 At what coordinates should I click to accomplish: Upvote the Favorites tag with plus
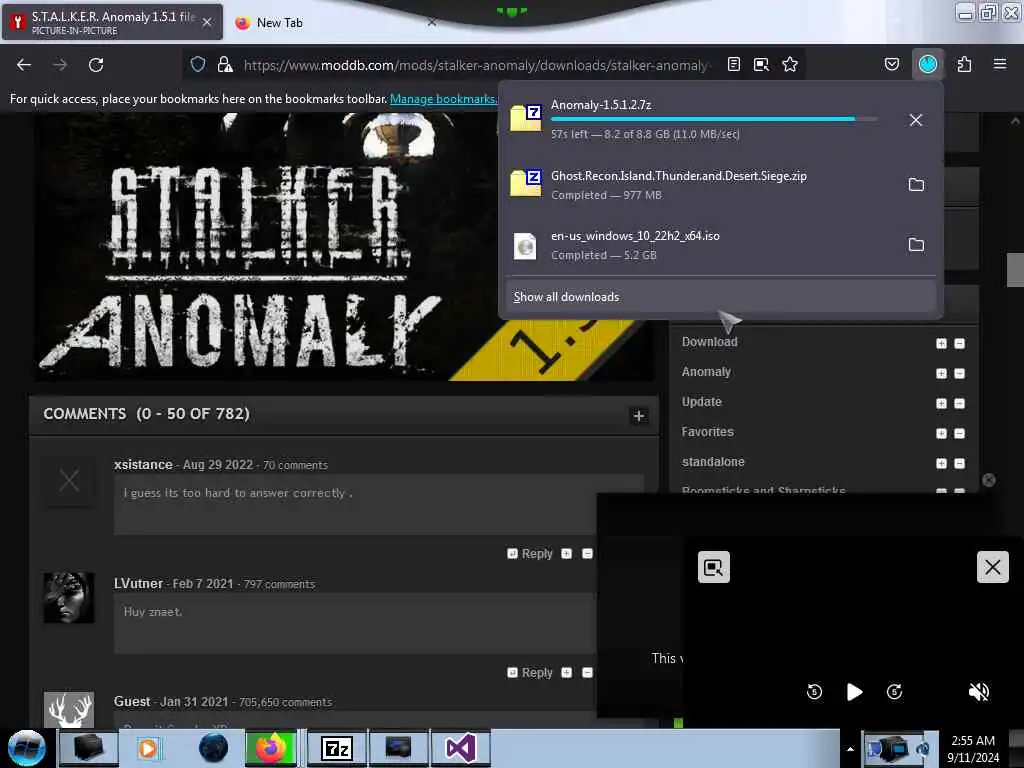pos(941,434)
